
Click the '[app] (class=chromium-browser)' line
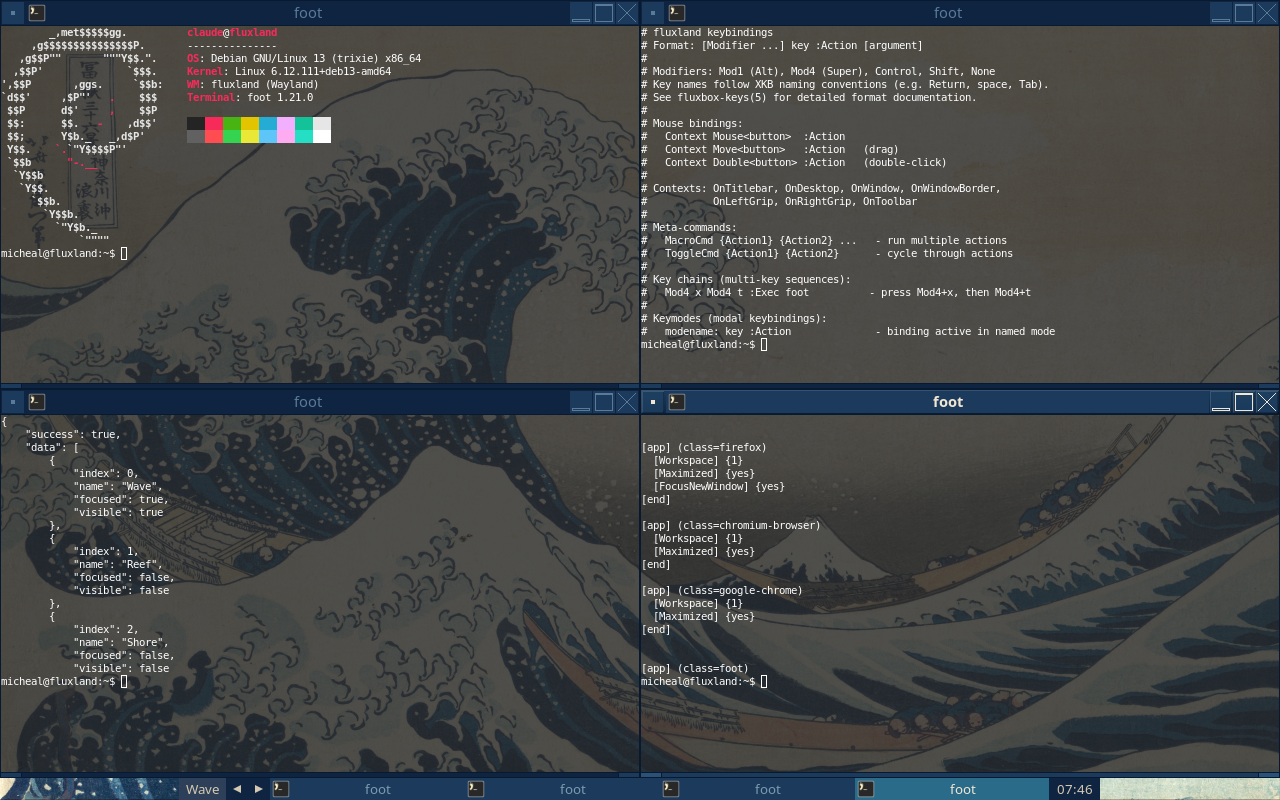click(731, 525)
